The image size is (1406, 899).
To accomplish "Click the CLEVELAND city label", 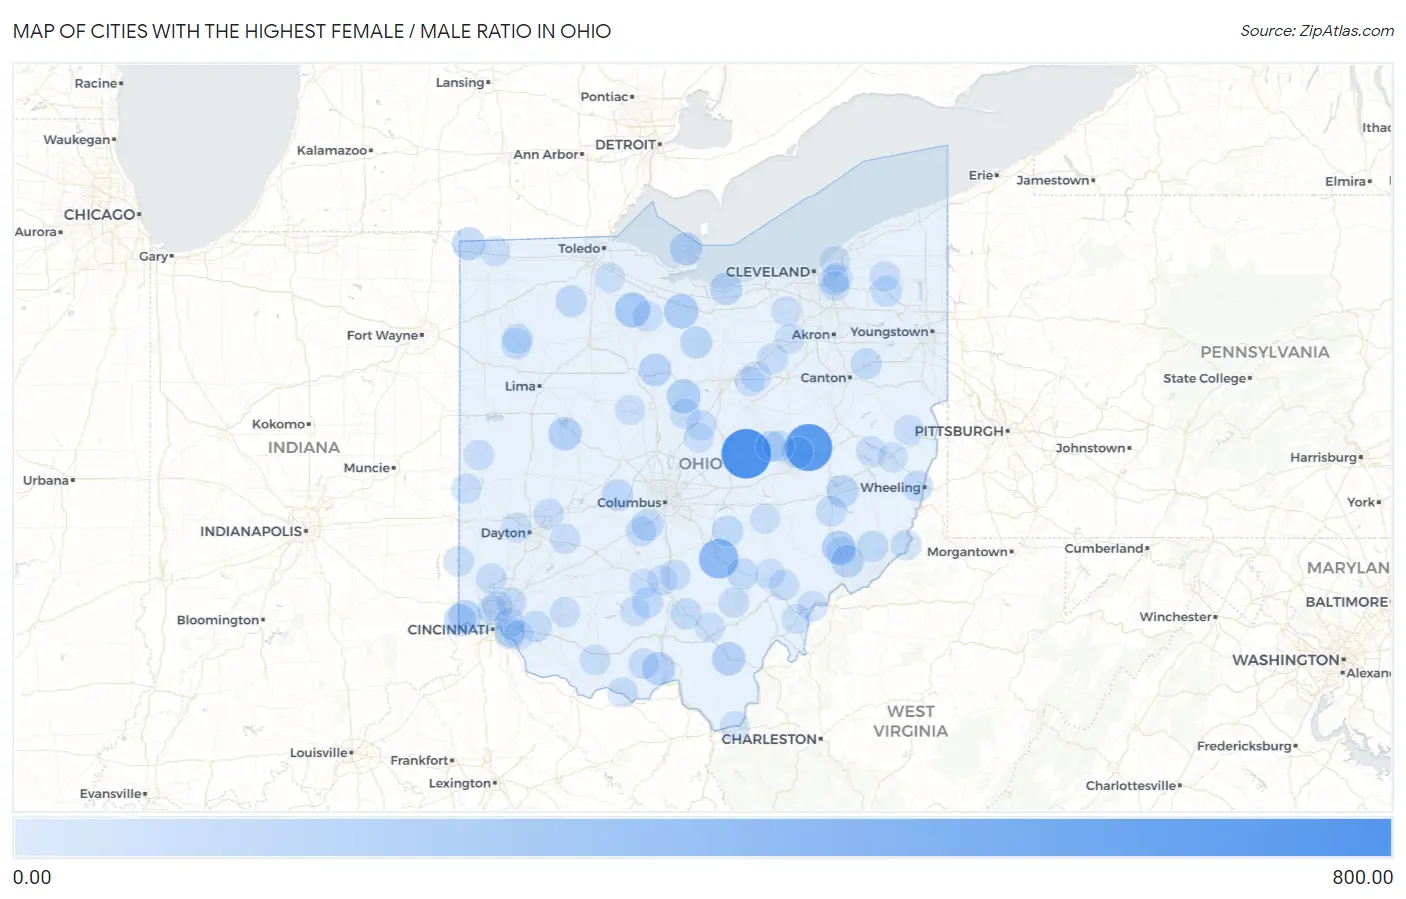I will coord(768,272).
